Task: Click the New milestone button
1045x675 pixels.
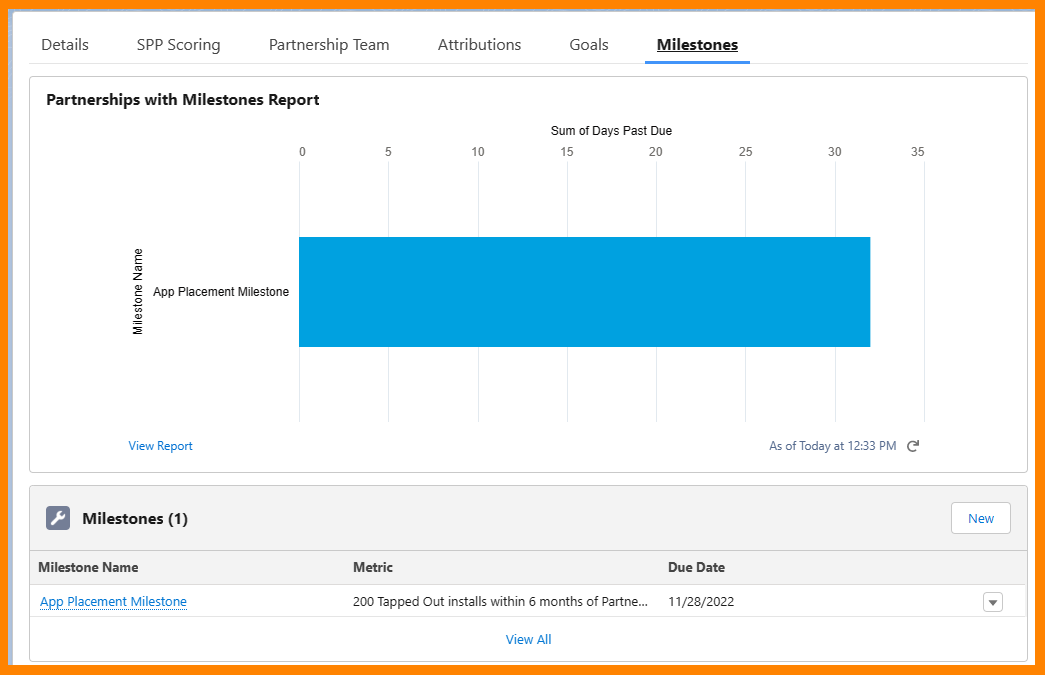Action: (980, 518)
